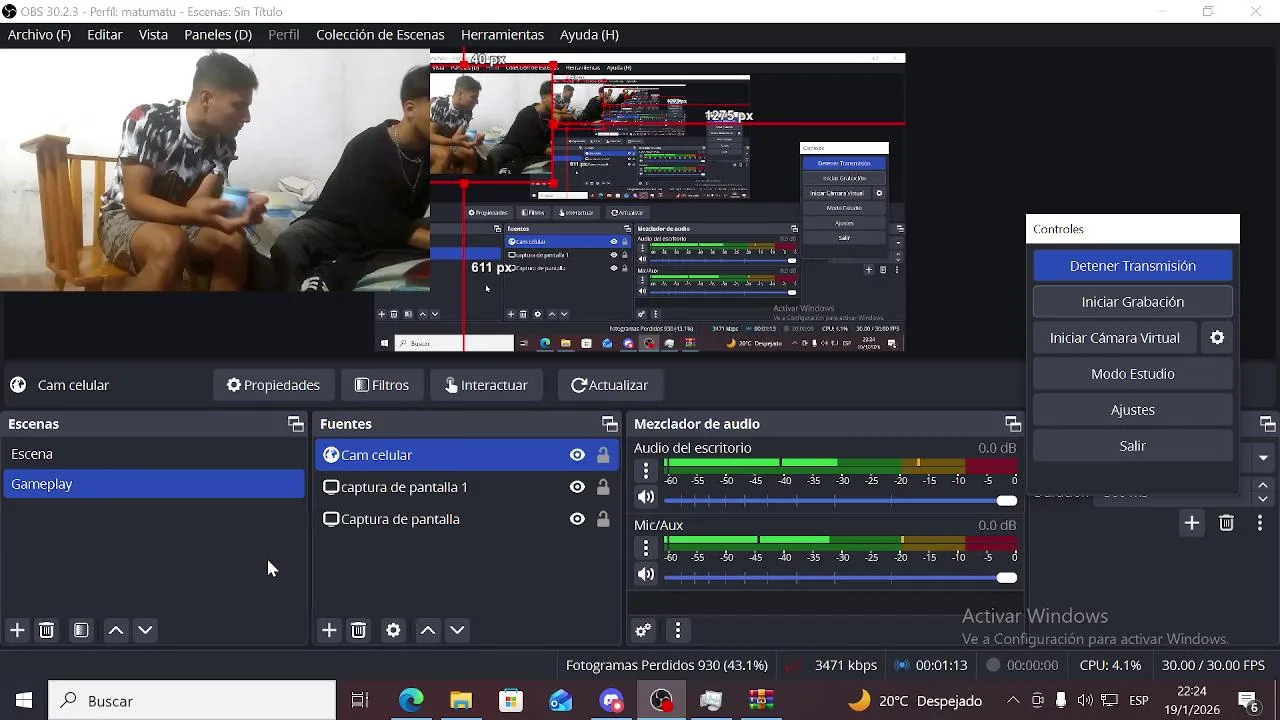Adjust Mic/Aux volume slider
The width and height of the screenshot is (1280, 720).
pyautogui.click(x=840, y=577)
